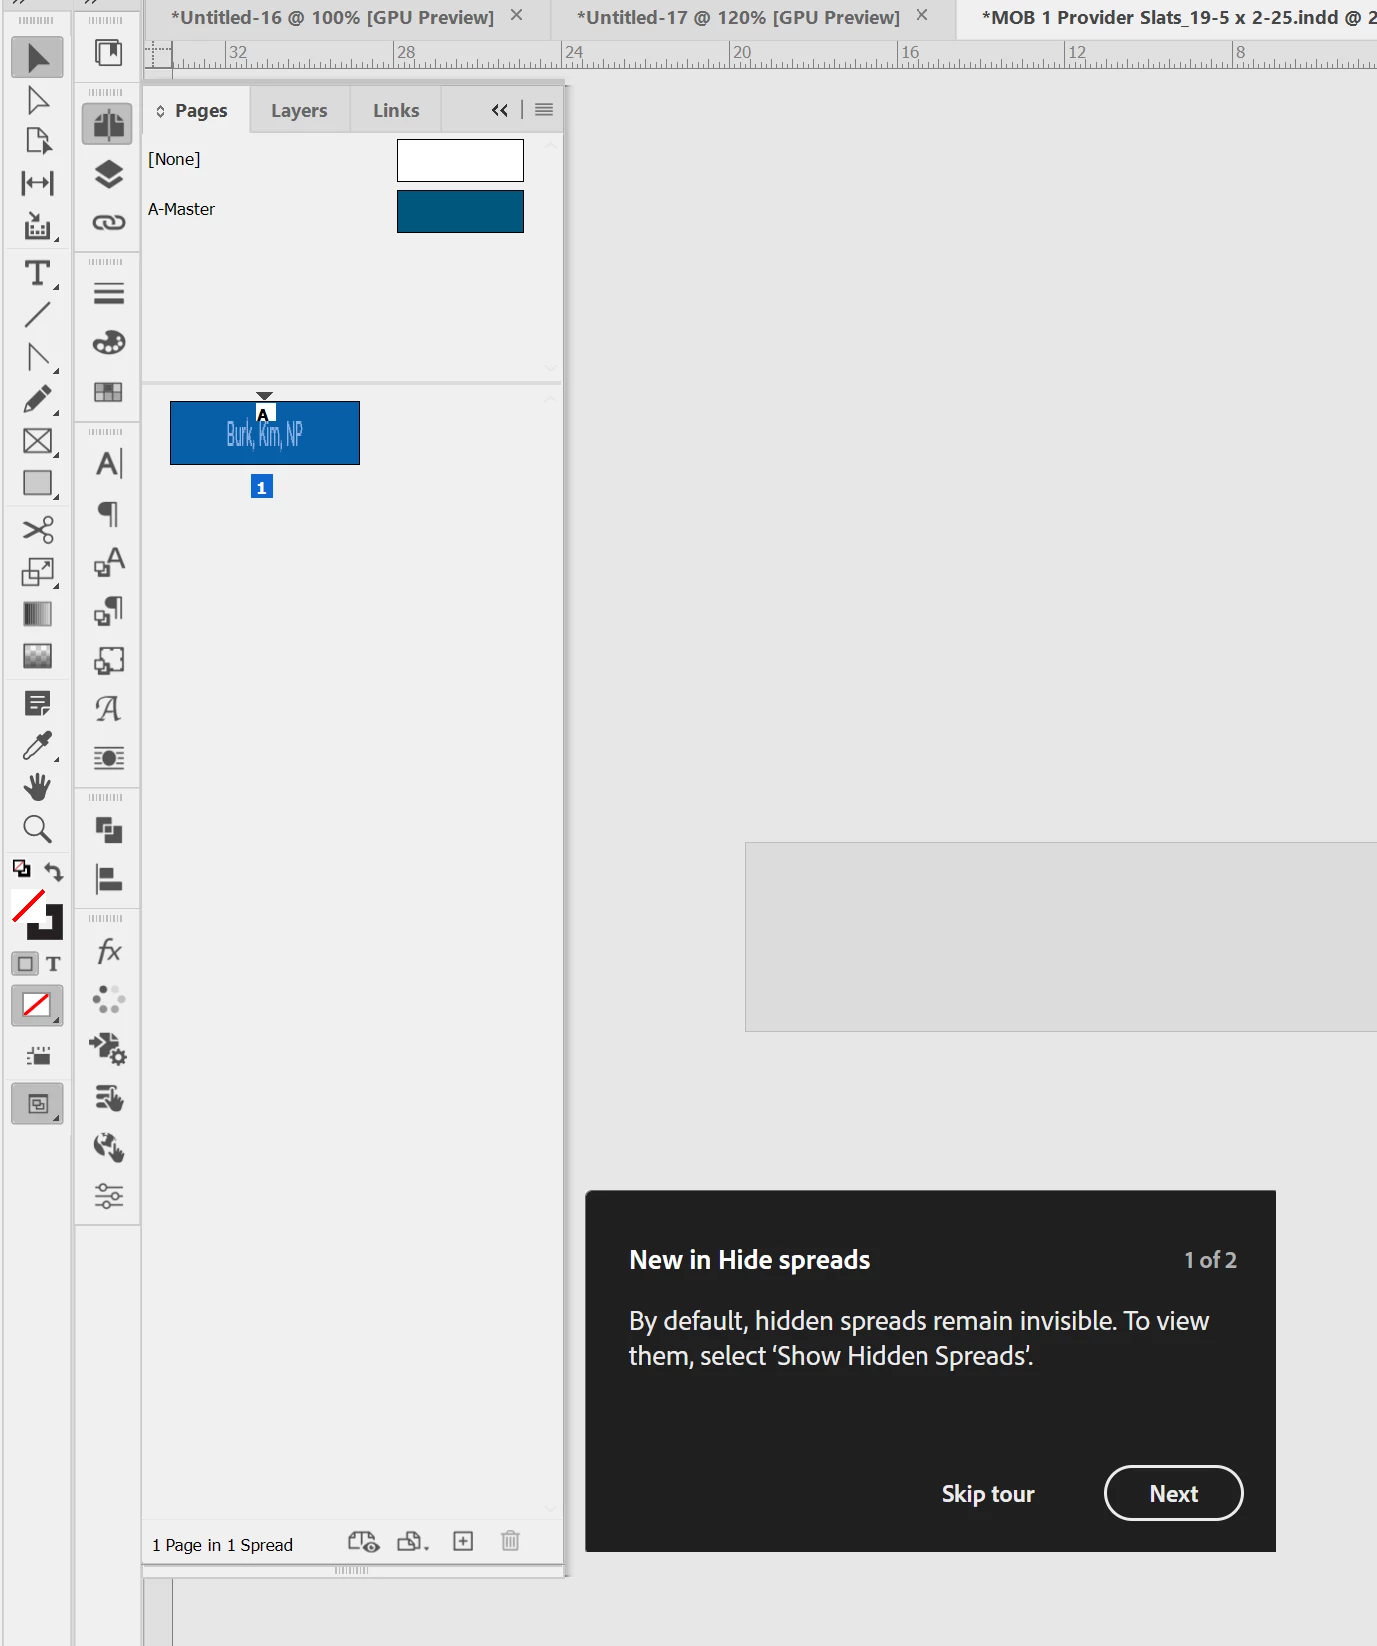Swap fill and stroke colors
This screenshot has width=1377, height=1646.
(x=54, y=872)
